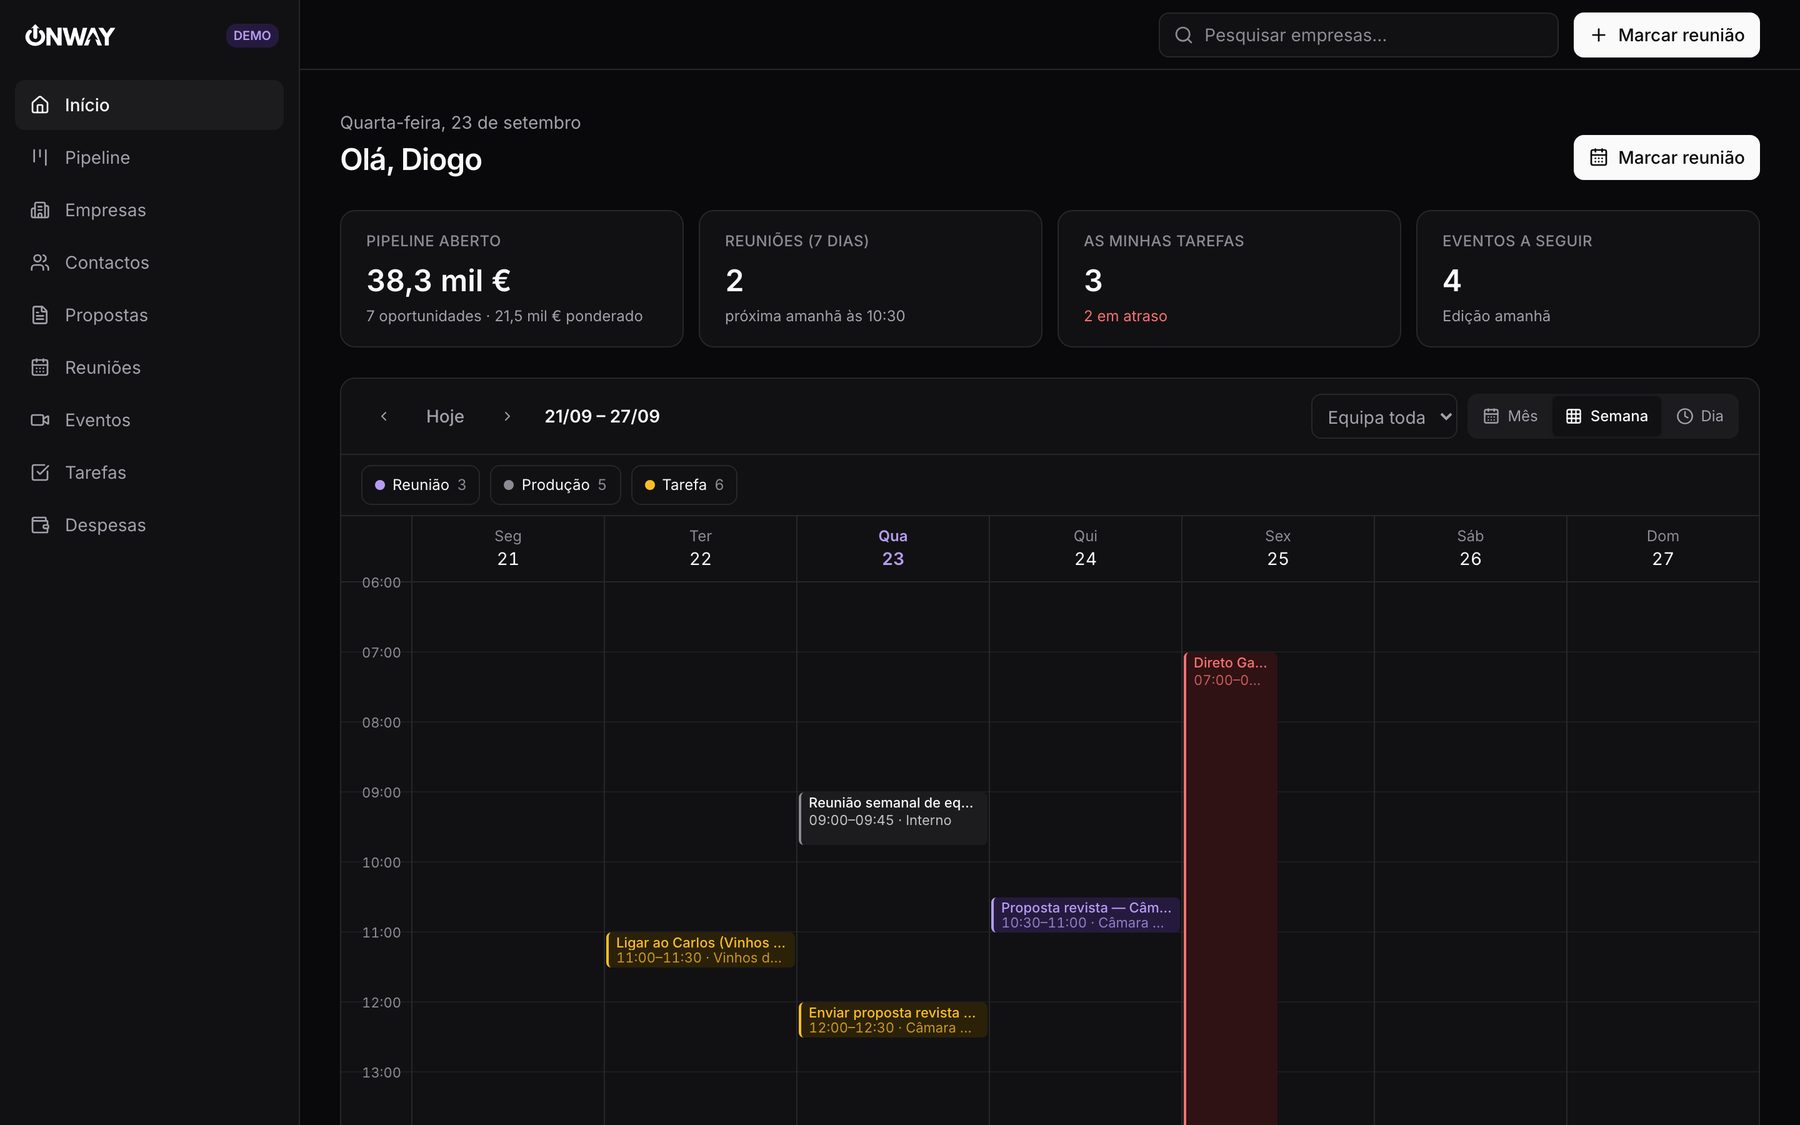Click the Início home icon
Image resolution: width=1800 pixels, height=1125 pixels.
pos(40,105)
